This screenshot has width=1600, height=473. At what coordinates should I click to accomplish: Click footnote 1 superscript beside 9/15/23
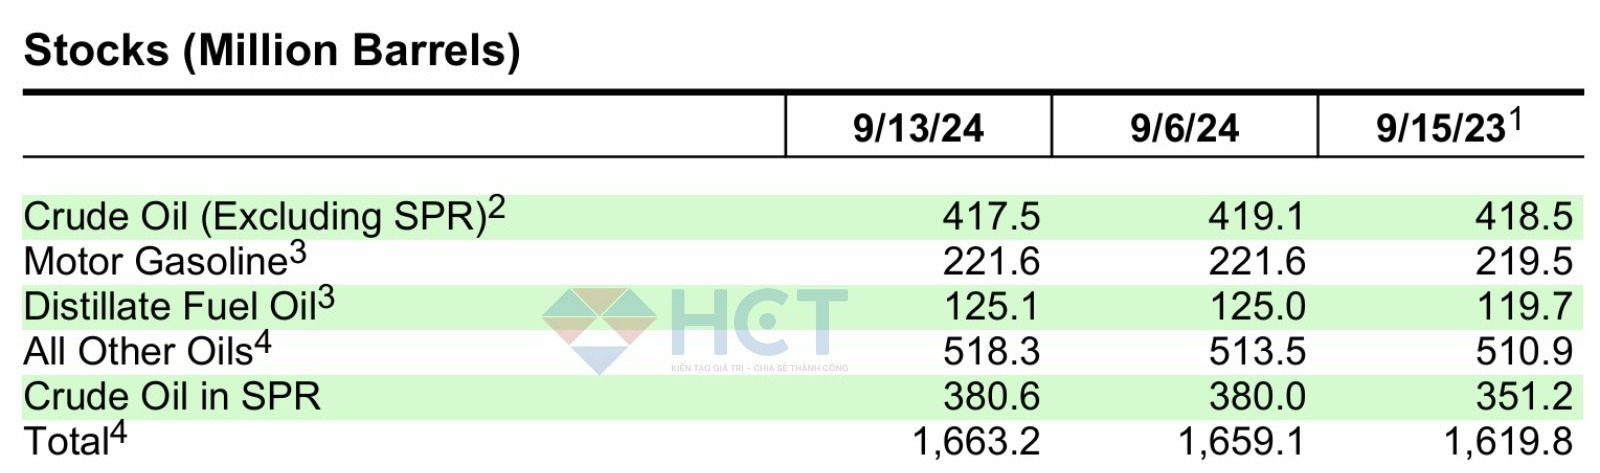1515,119
